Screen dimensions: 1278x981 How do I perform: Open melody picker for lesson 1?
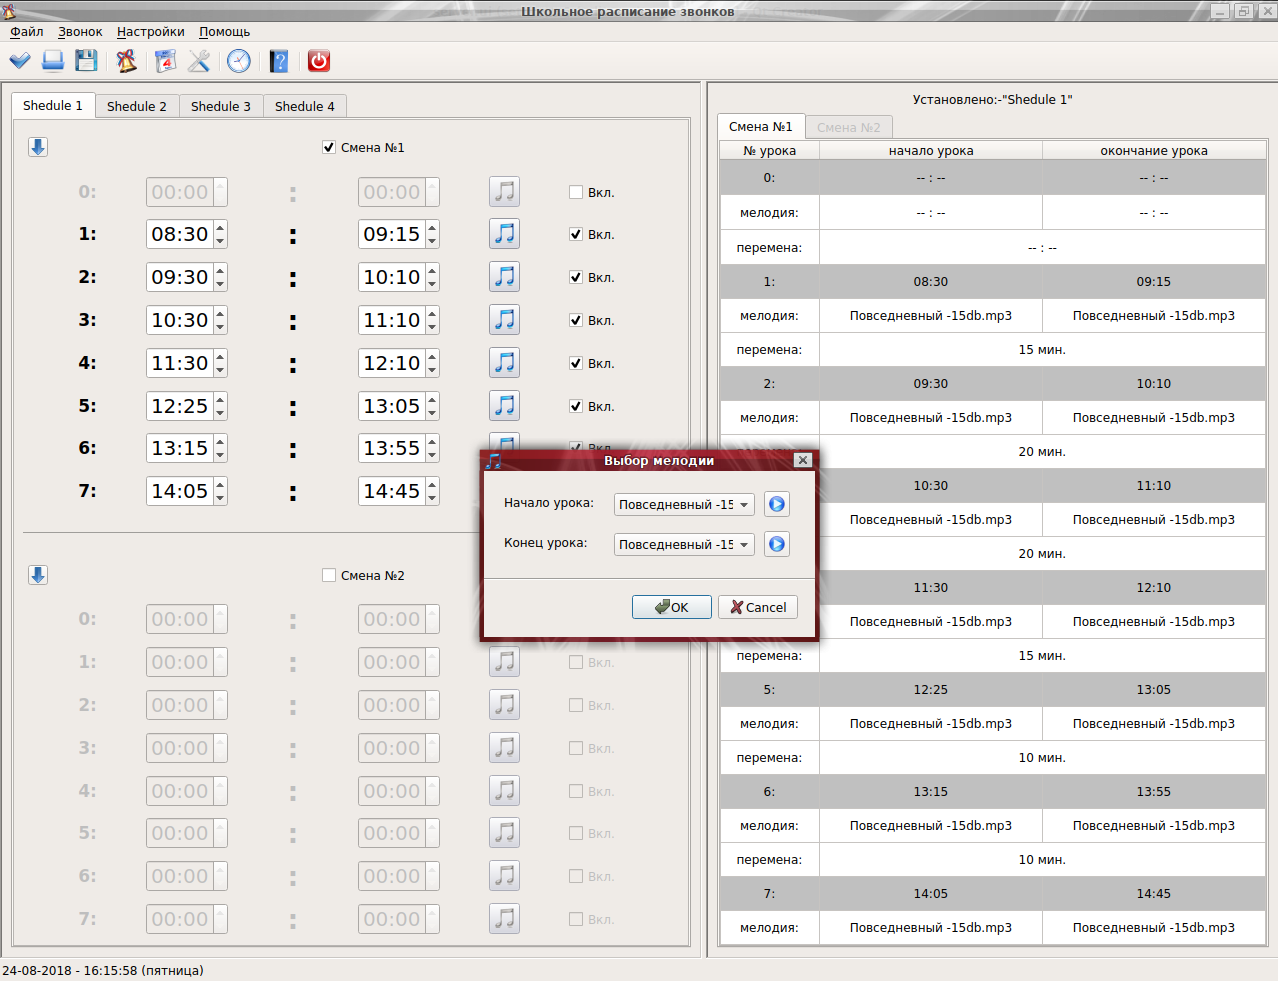coord(505,234)
